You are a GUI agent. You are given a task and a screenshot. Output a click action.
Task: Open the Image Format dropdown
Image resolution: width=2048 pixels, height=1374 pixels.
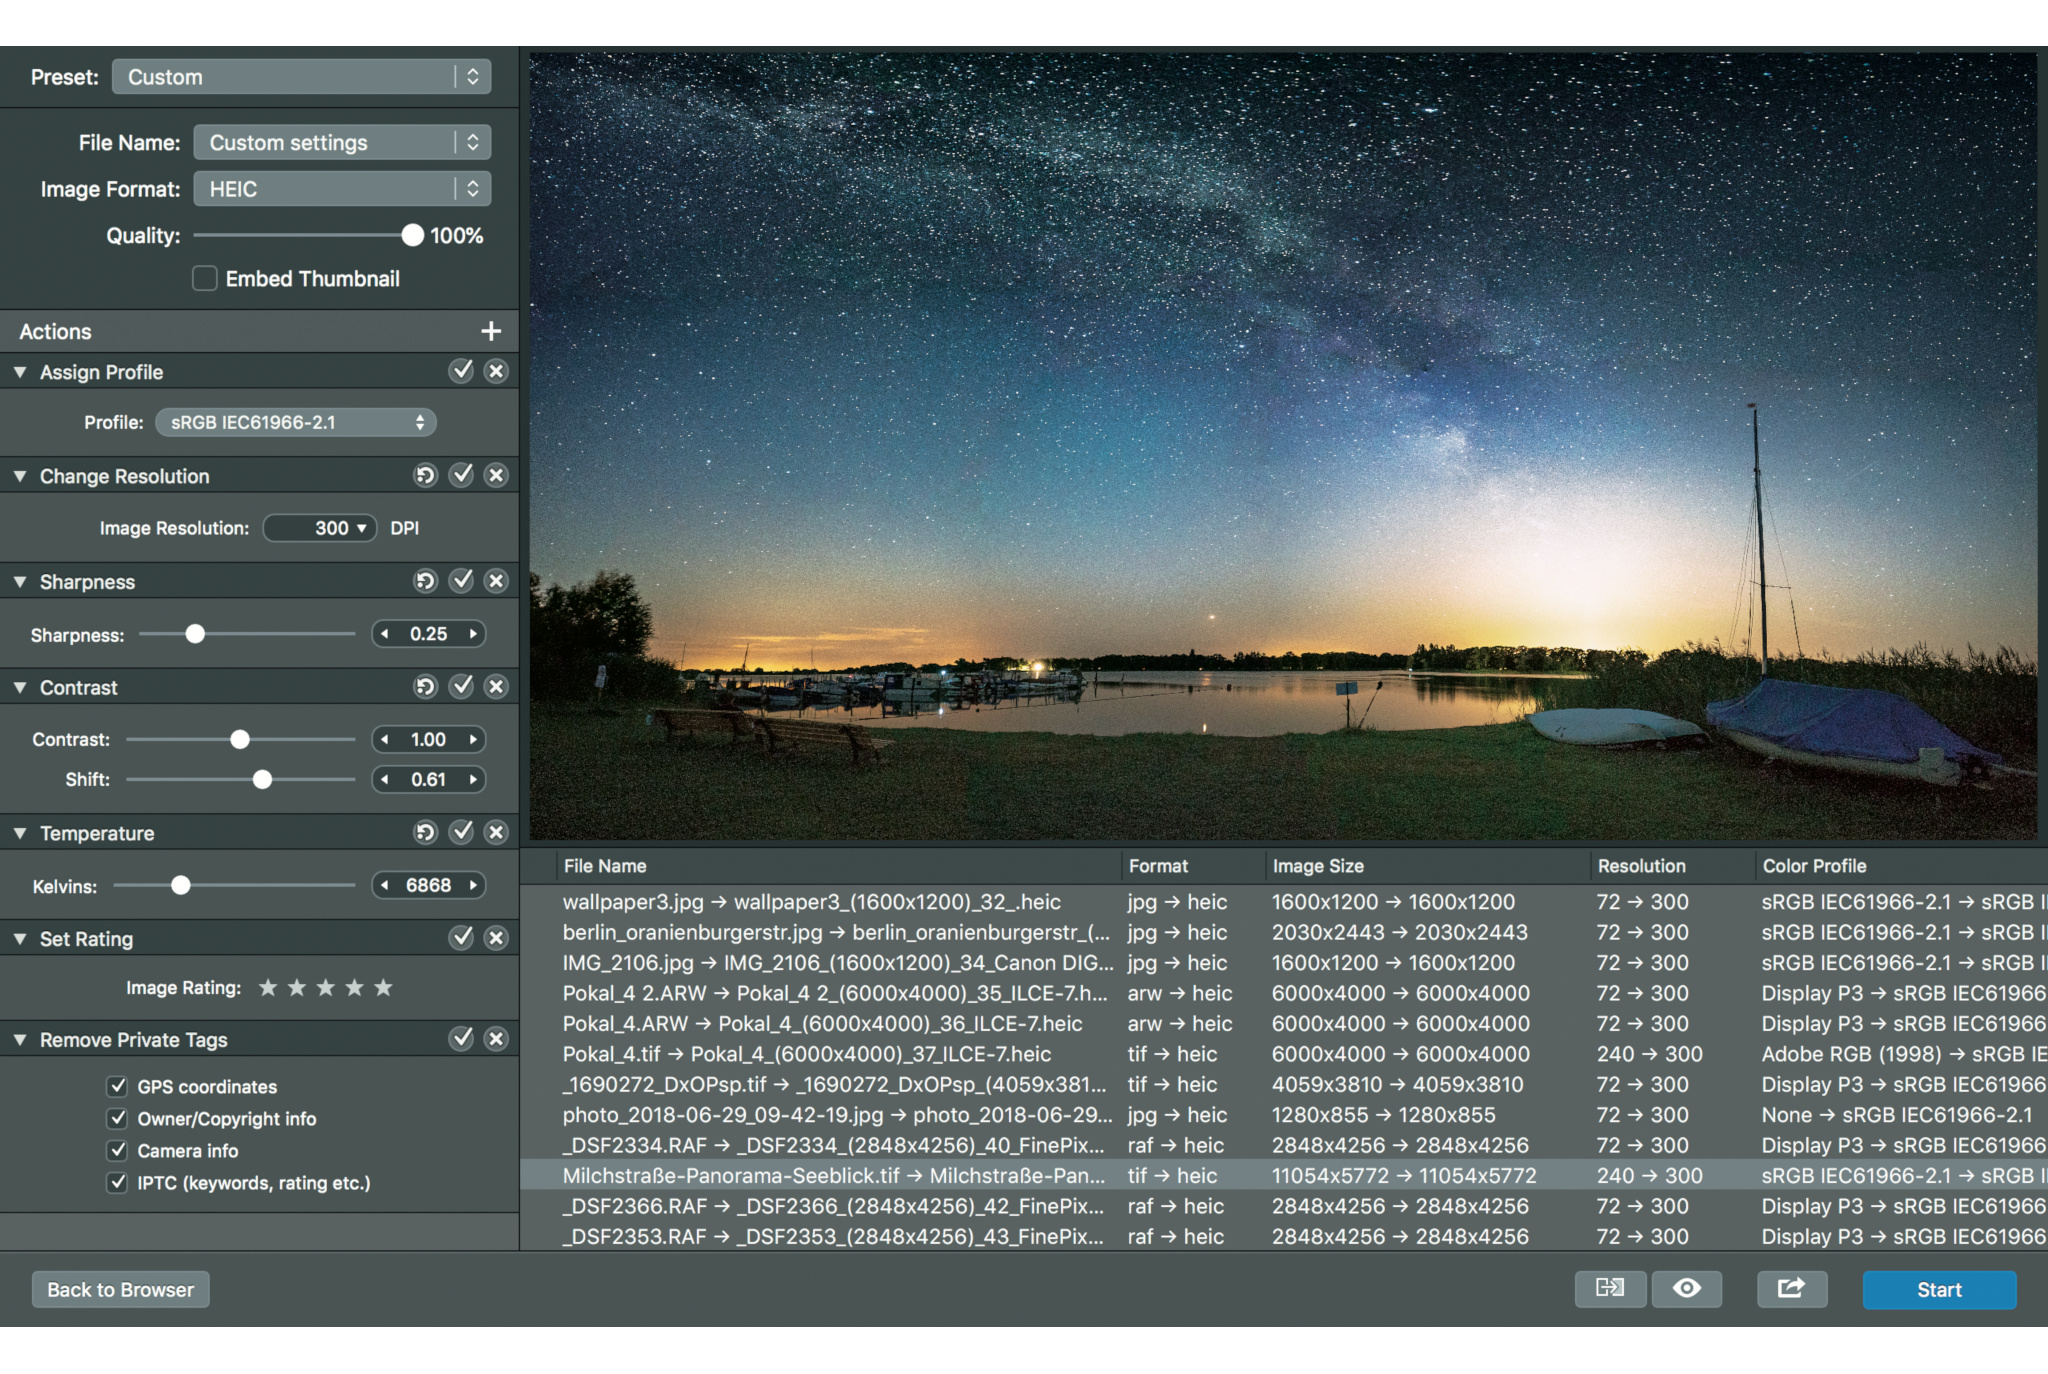click(341, 189)
